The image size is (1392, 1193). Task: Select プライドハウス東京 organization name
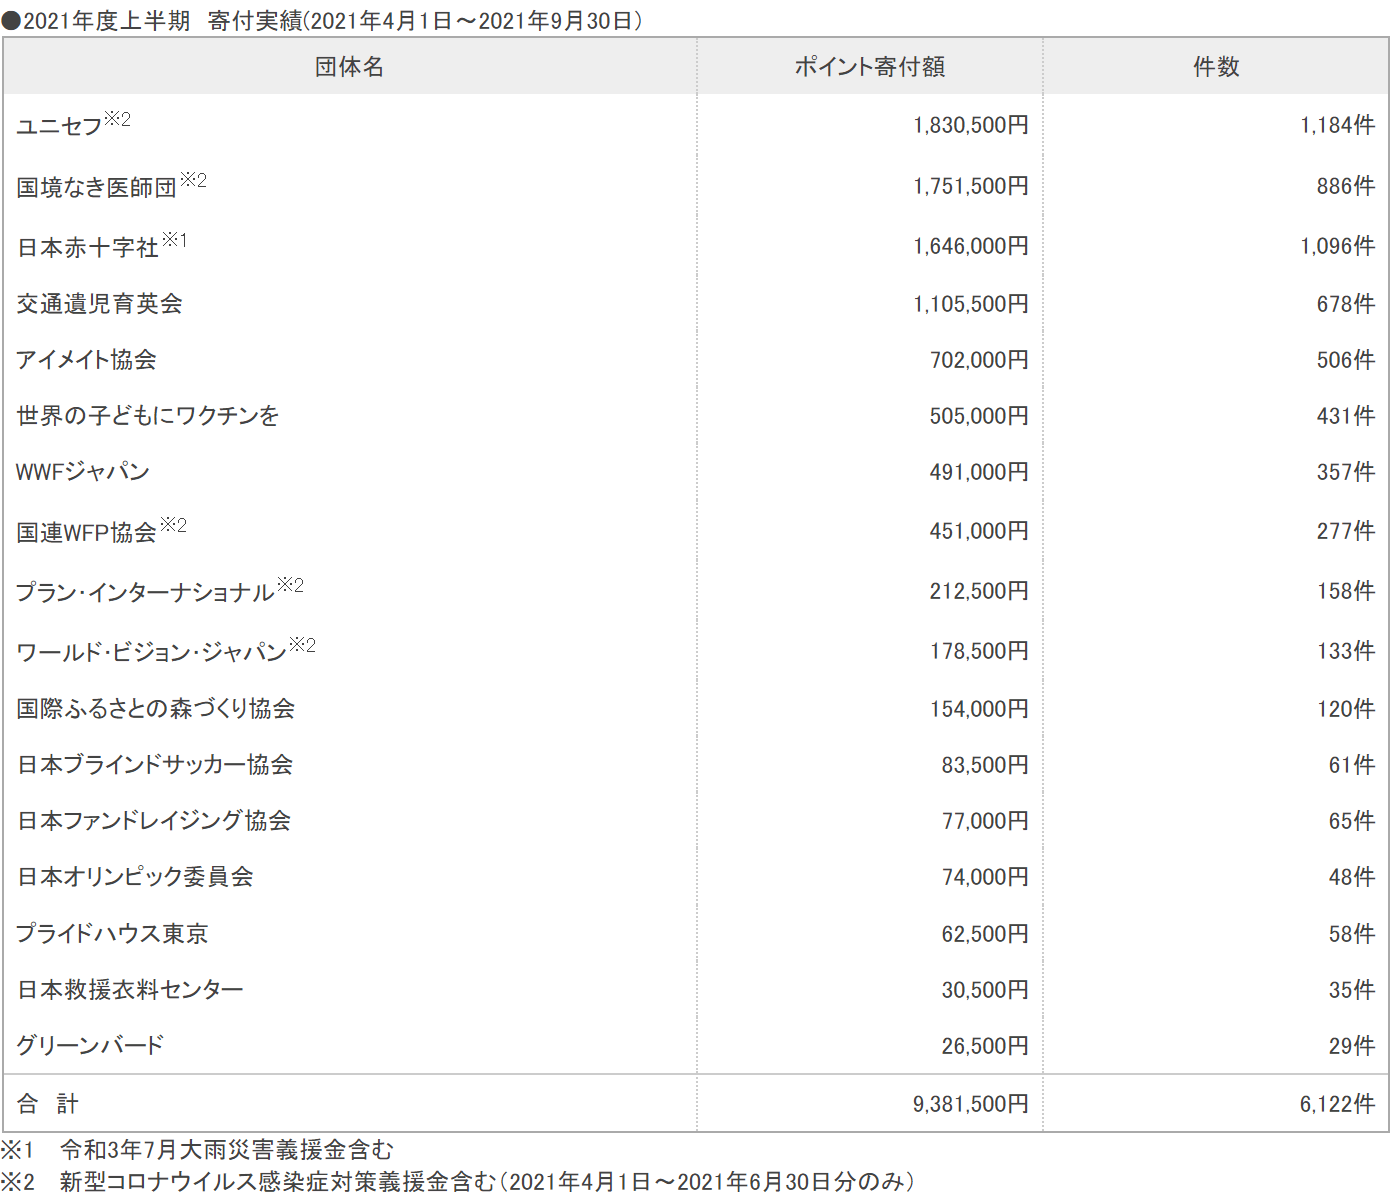(x=112, y=934)
